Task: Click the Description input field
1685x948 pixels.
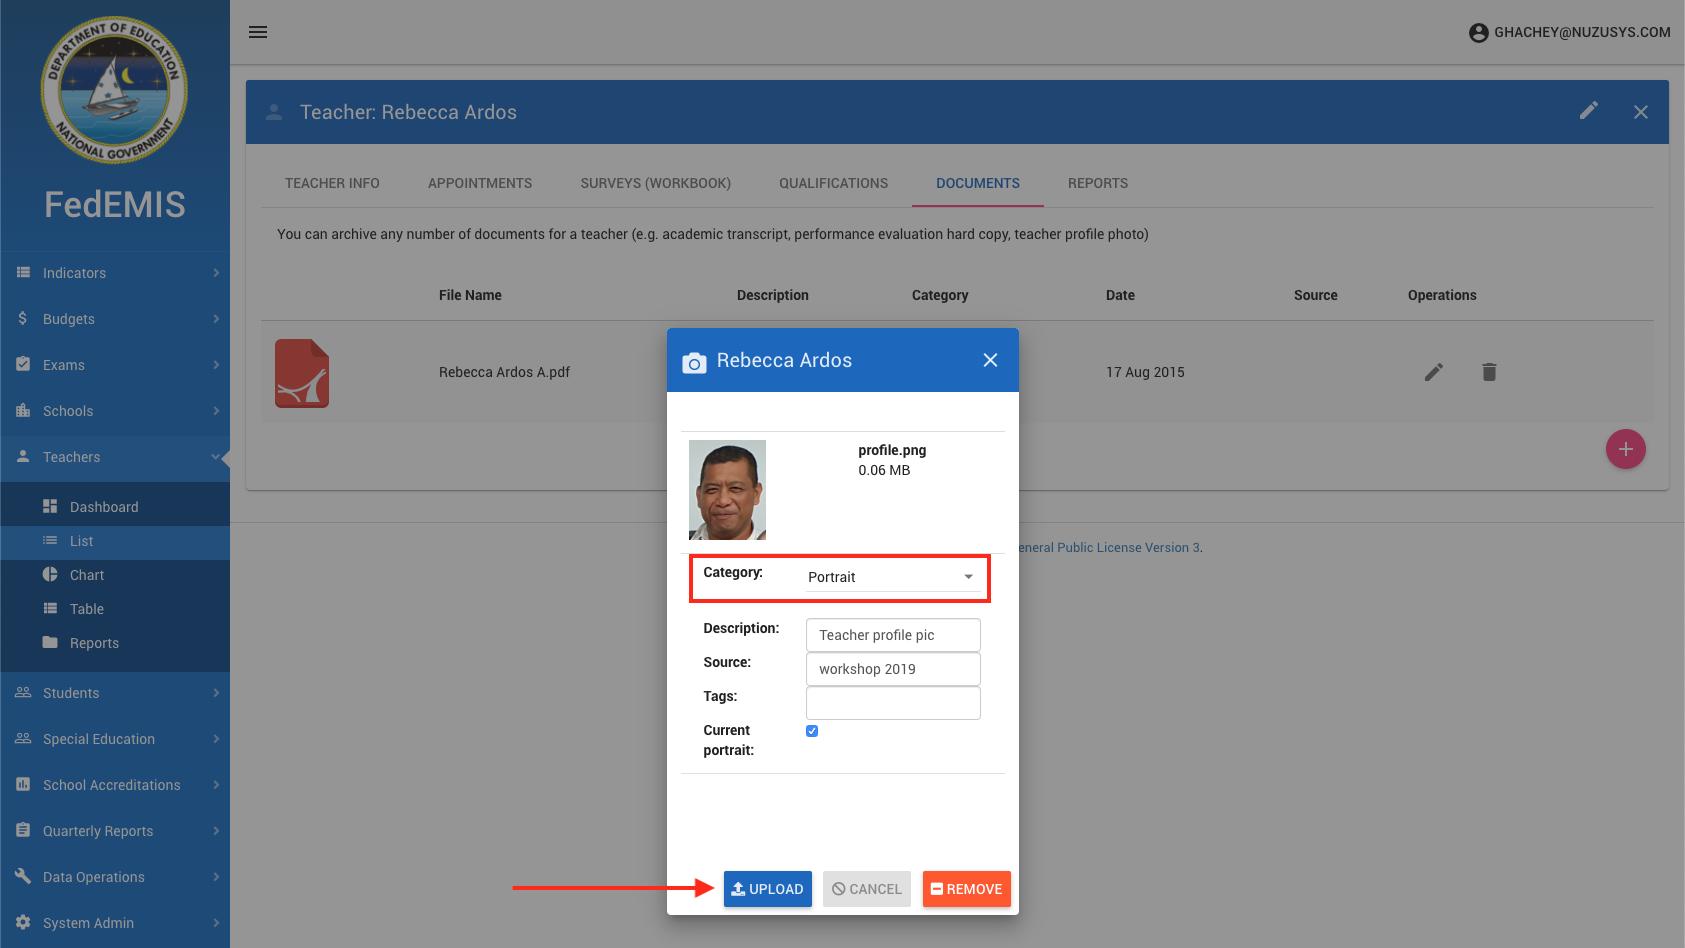Action: coord(892,635)
